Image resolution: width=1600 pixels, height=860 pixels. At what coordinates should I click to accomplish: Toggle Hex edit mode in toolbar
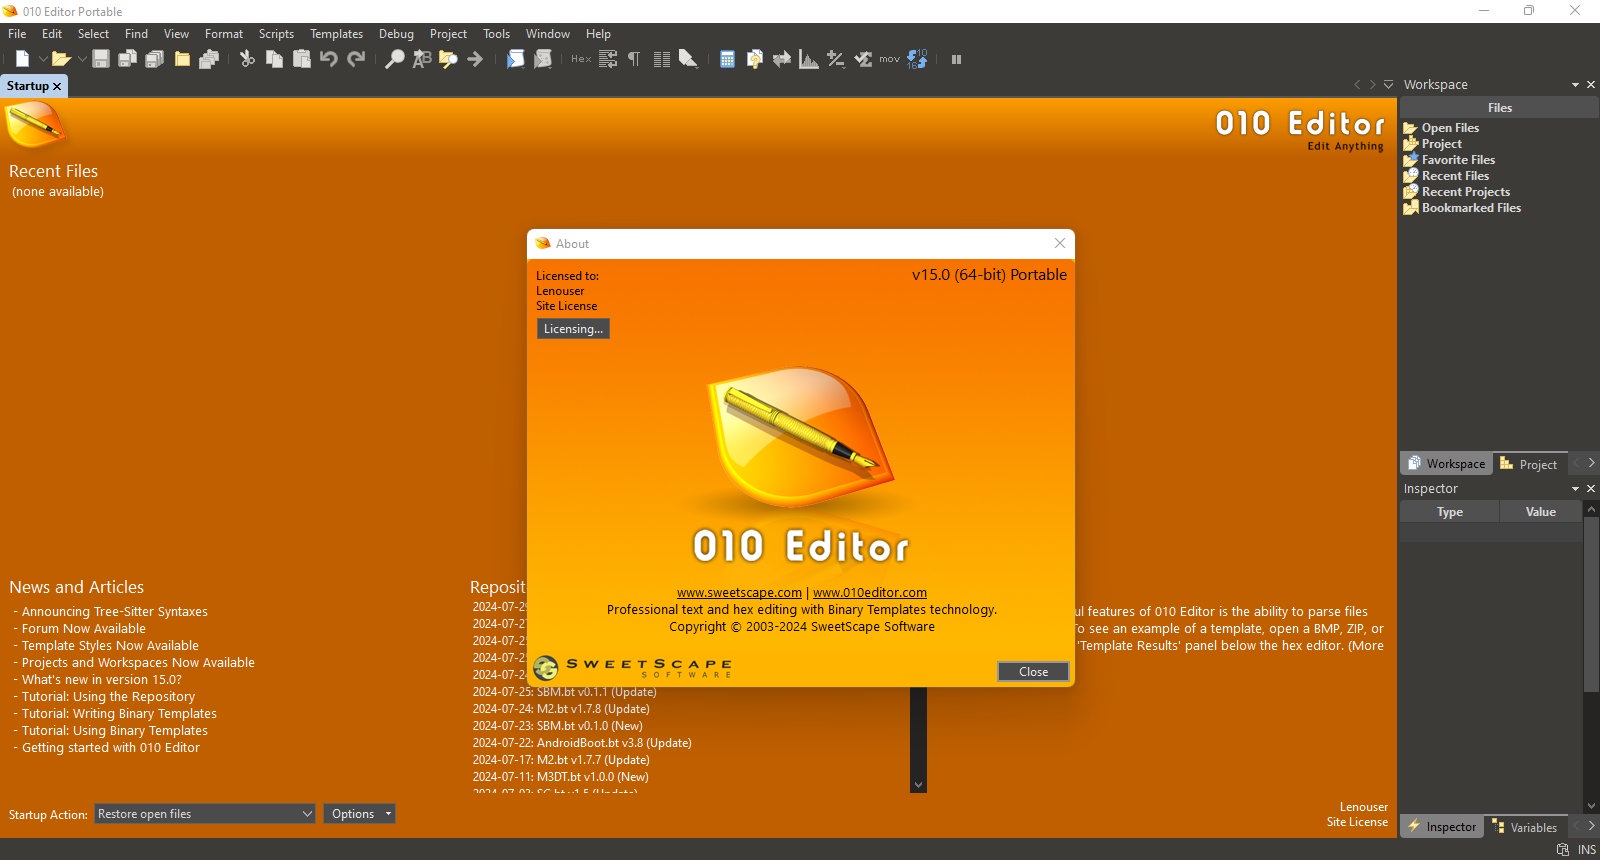[x=581, y=59]
